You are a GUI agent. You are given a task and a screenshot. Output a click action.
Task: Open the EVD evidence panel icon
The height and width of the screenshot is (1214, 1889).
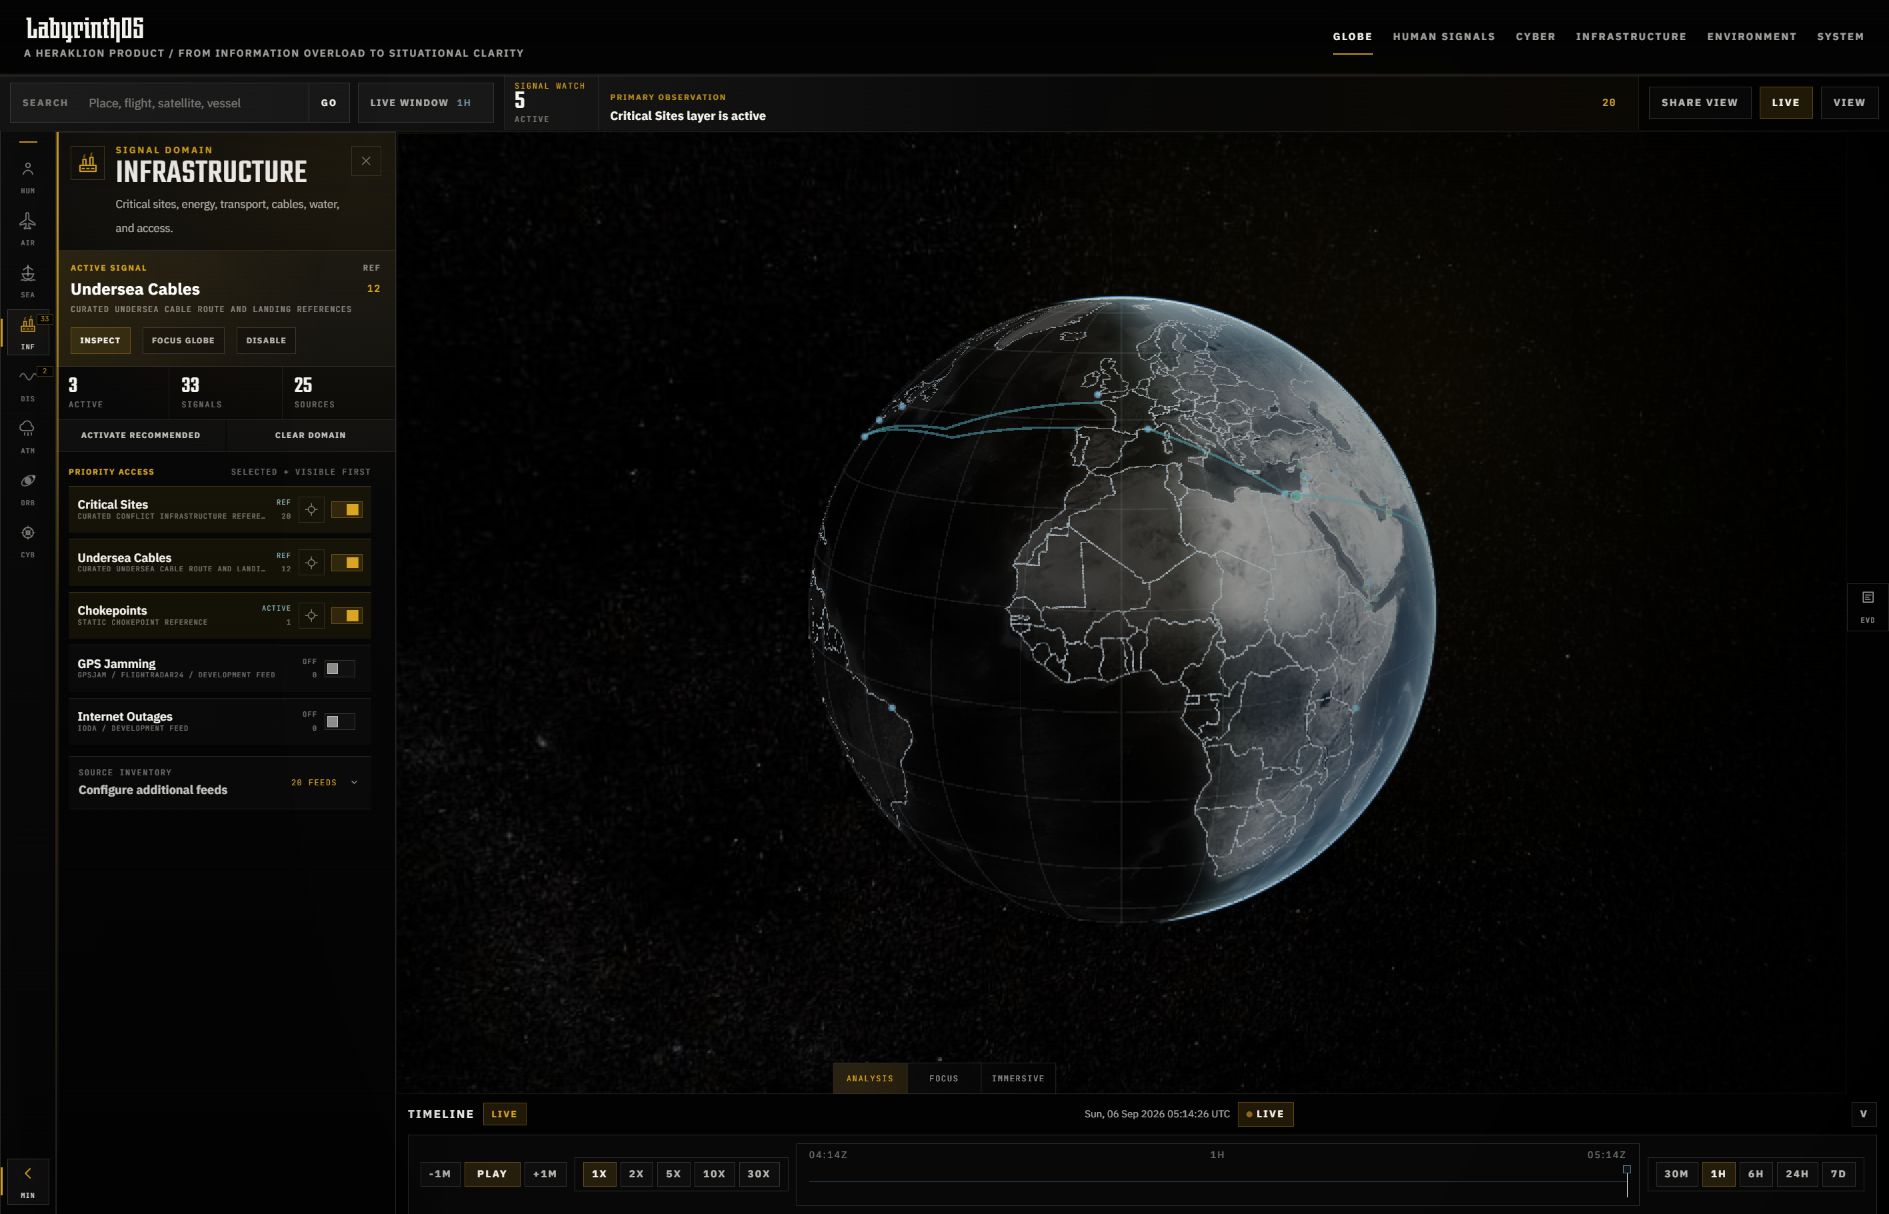(1867, 607)
